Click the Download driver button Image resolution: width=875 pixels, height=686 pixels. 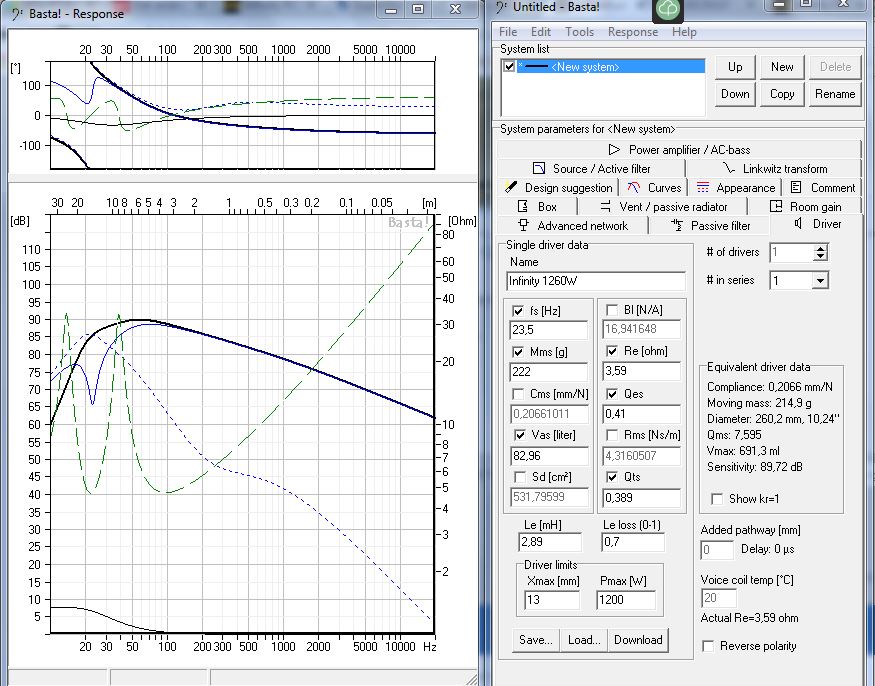(638, 640)
